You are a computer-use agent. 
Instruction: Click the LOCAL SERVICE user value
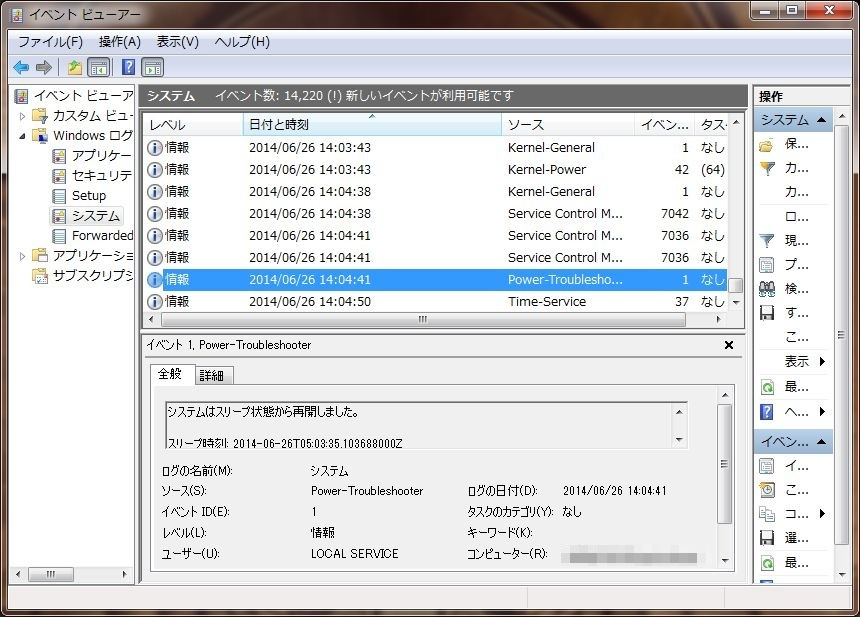pyautogui.click(x=354, y=554)
